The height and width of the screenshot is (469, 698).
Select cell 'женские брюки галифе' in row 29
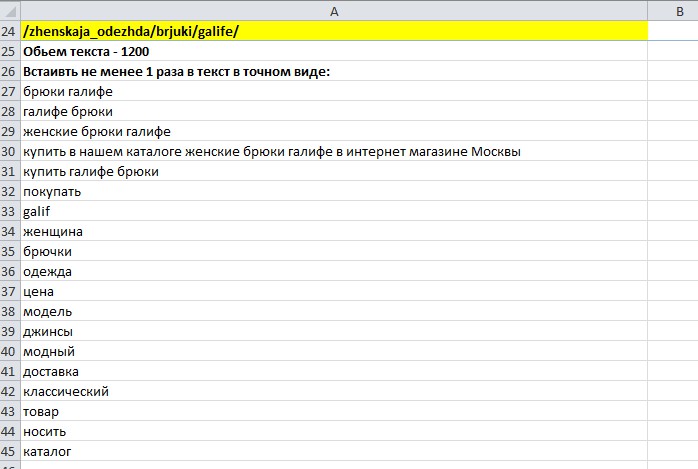pyautogui.click(x=334, y=131)
